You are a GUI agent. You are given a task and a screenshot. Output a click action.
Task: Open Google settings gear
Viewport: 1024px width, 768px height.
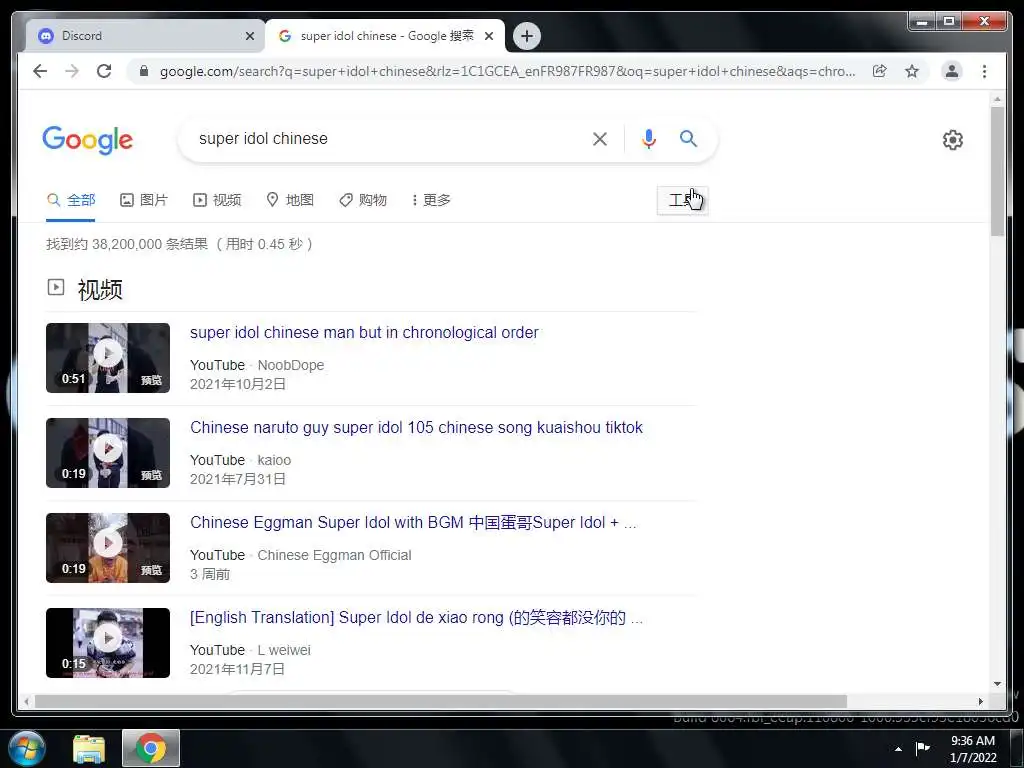coord(952,140)
